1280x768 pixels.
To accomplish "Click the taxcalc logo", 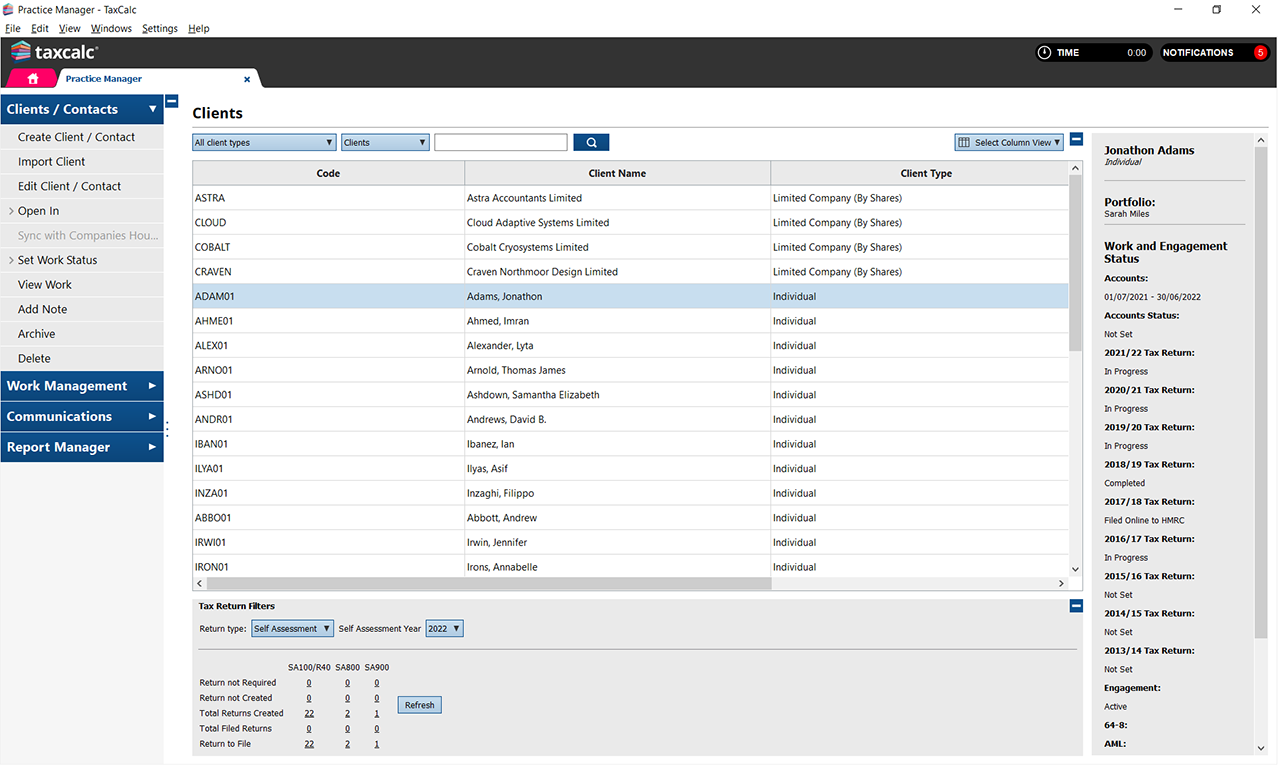I will pos(54,52).
